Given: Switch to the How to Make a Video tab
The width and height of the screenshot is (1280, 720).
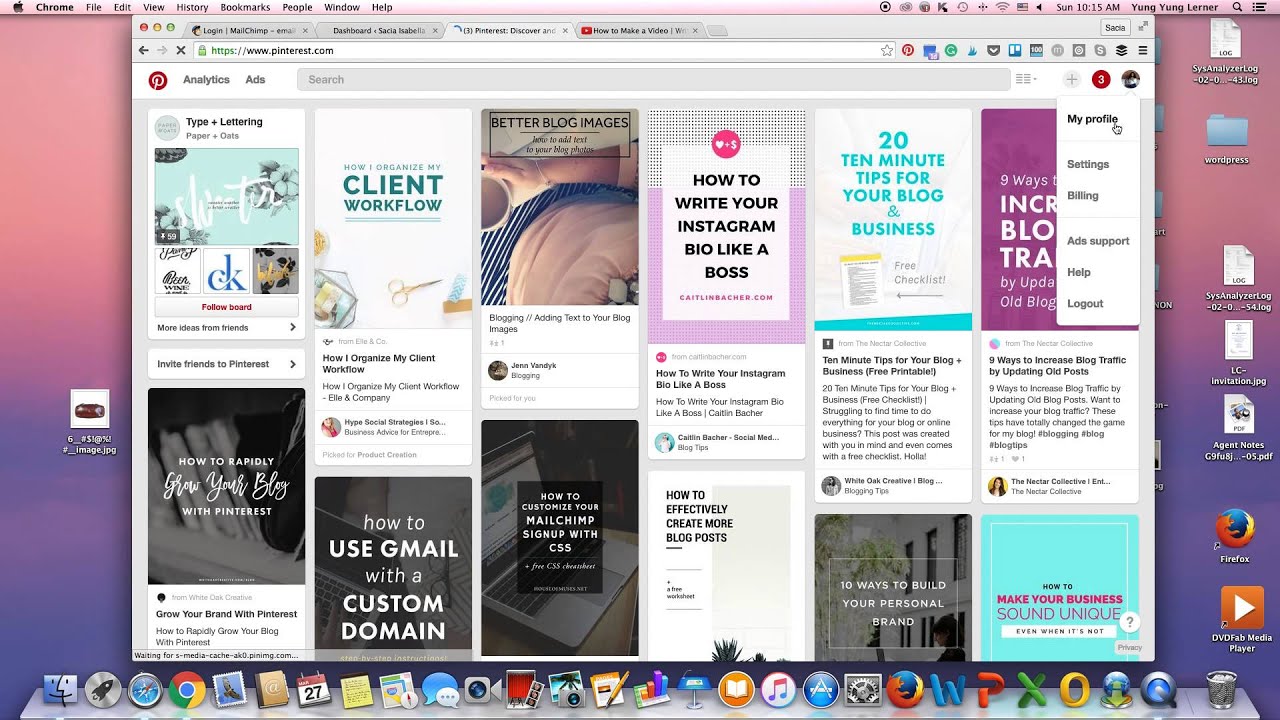Looking at the screenshot, I should [x=638, y=30].
